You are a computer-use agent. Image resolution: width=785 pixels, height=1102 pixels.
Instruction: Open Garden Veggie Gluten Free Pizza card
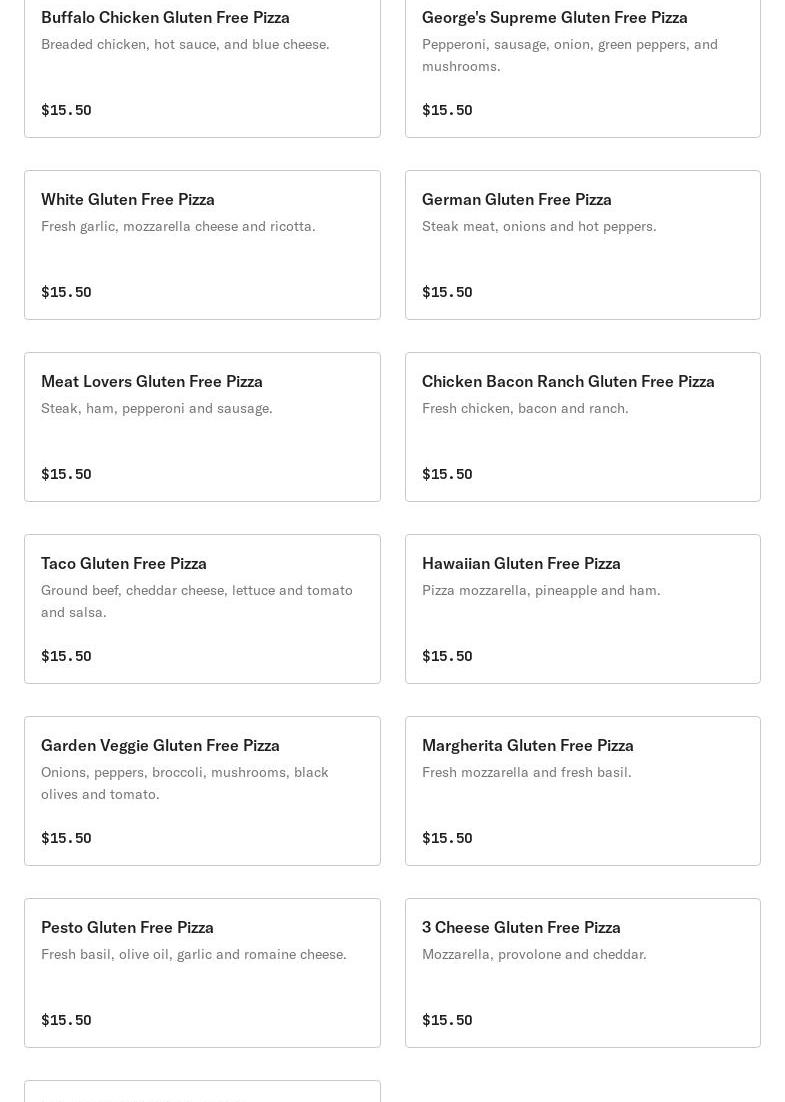tap(202, 791)
